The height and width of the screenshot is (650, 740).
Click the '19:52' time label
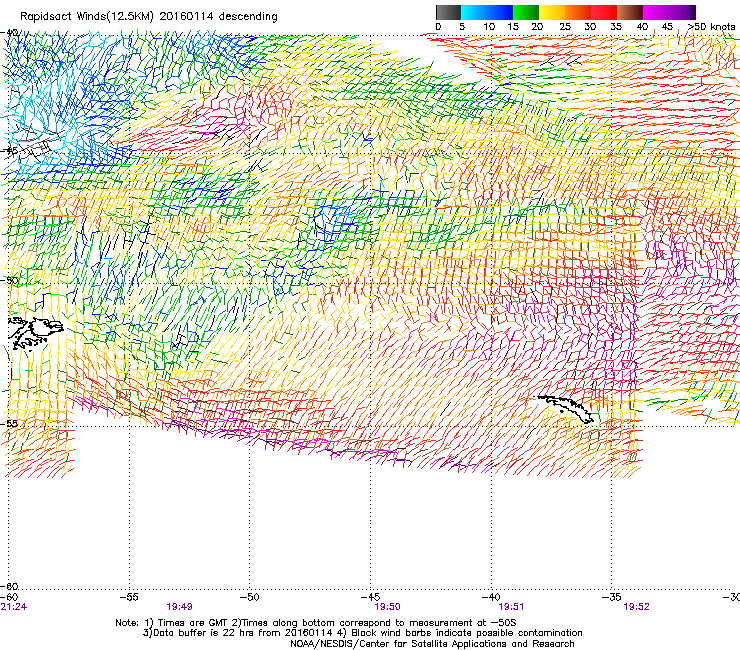(636, 607)
